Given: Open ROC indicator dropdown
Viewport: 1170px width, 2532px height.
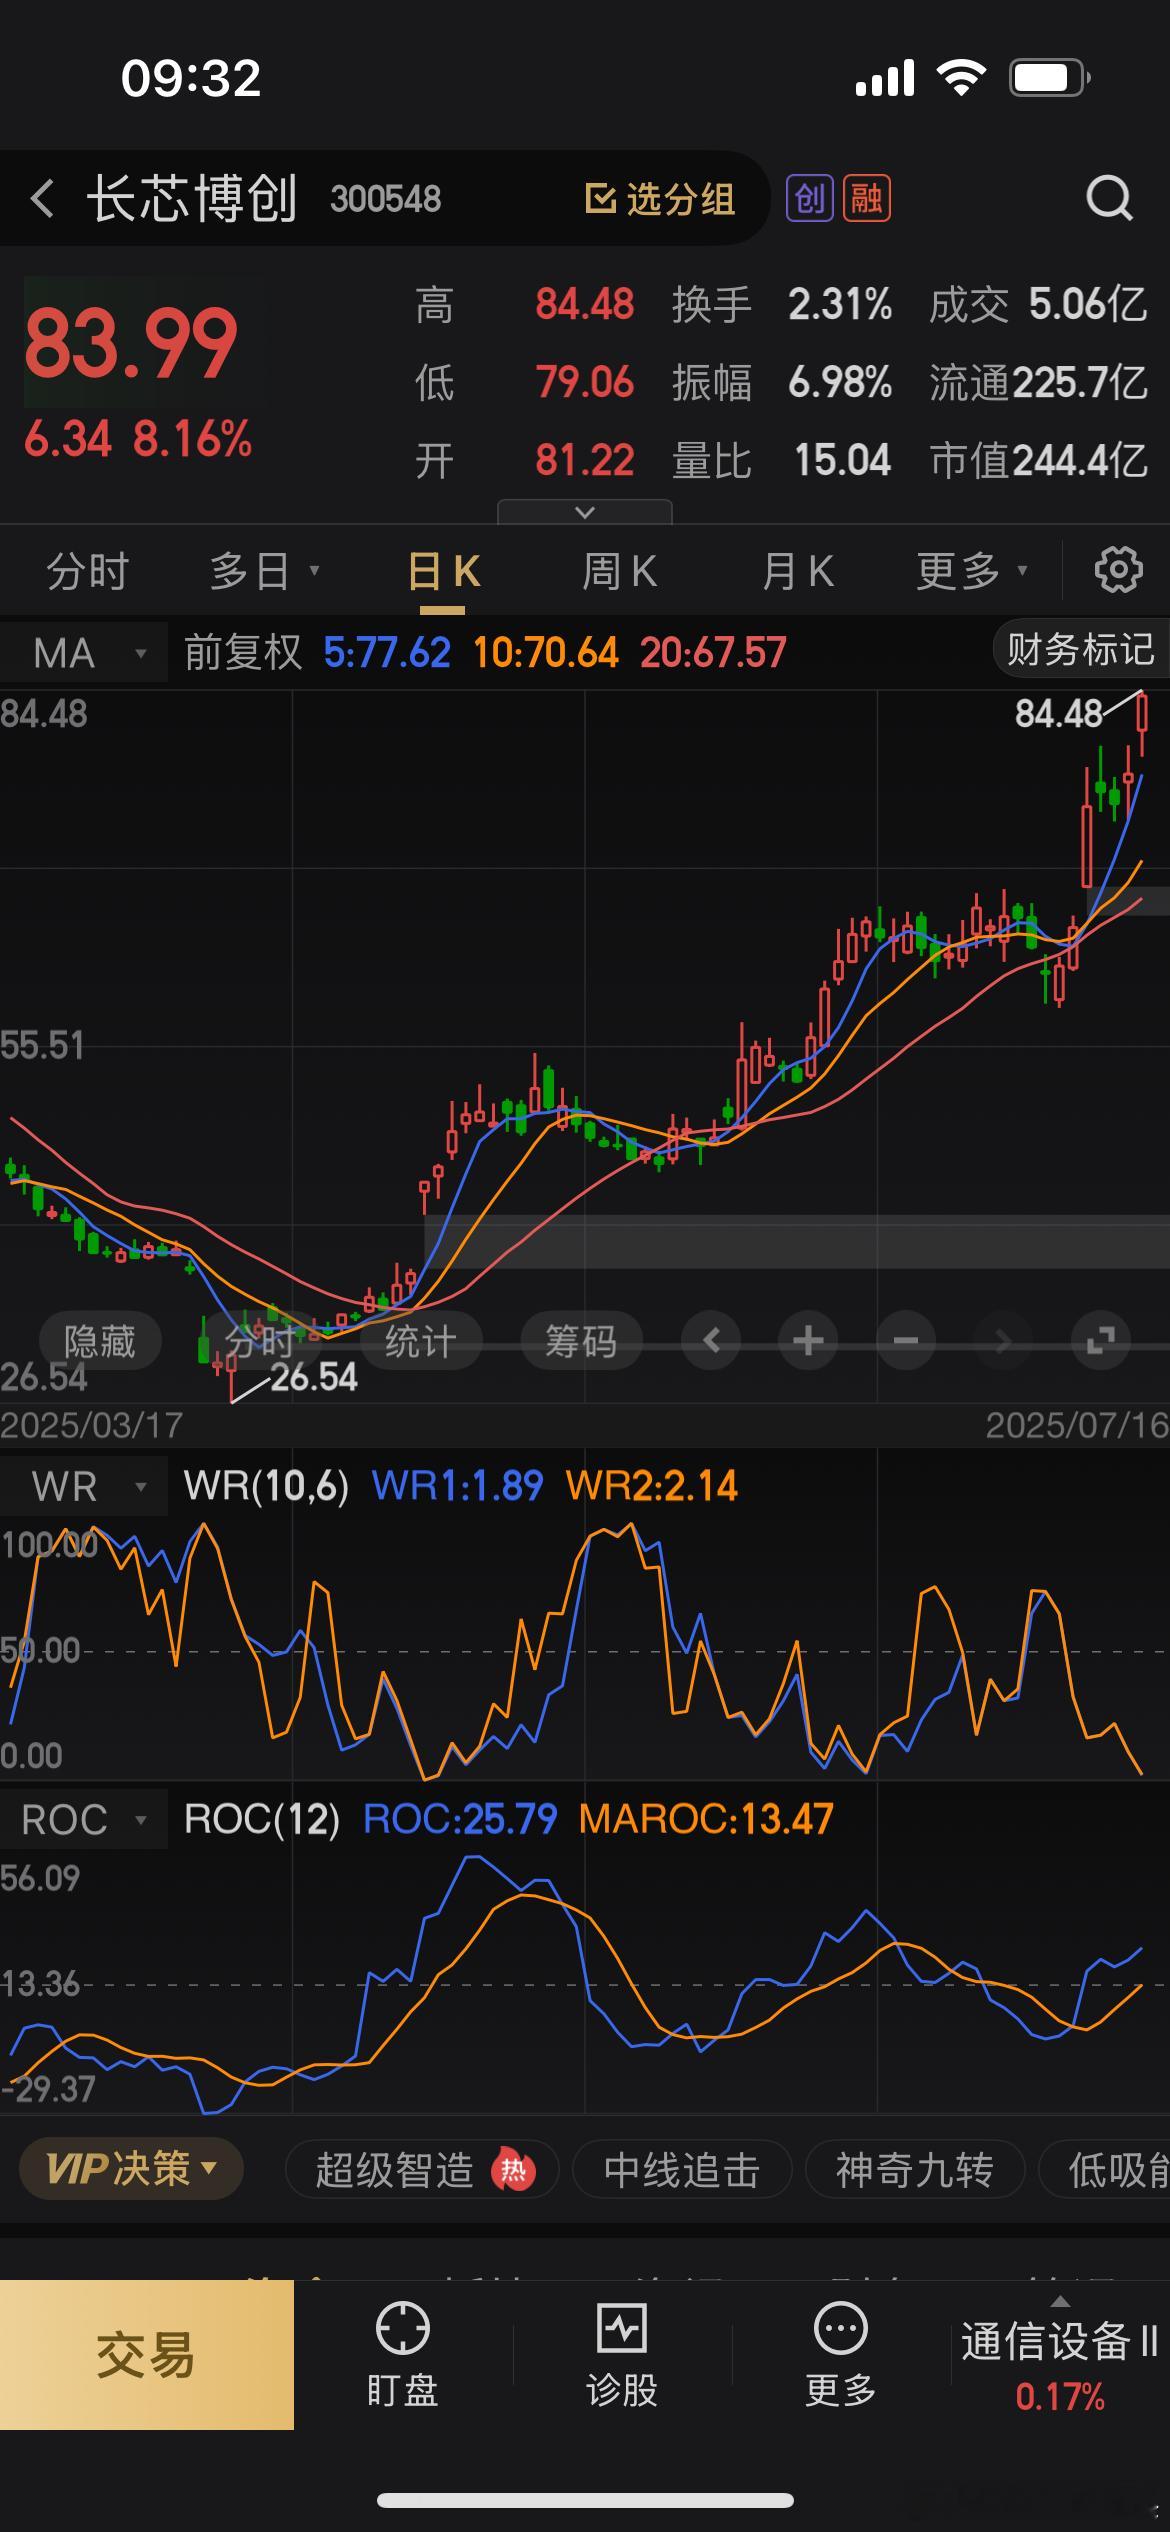Looking at the screenshot, I should pos(85,1820).
